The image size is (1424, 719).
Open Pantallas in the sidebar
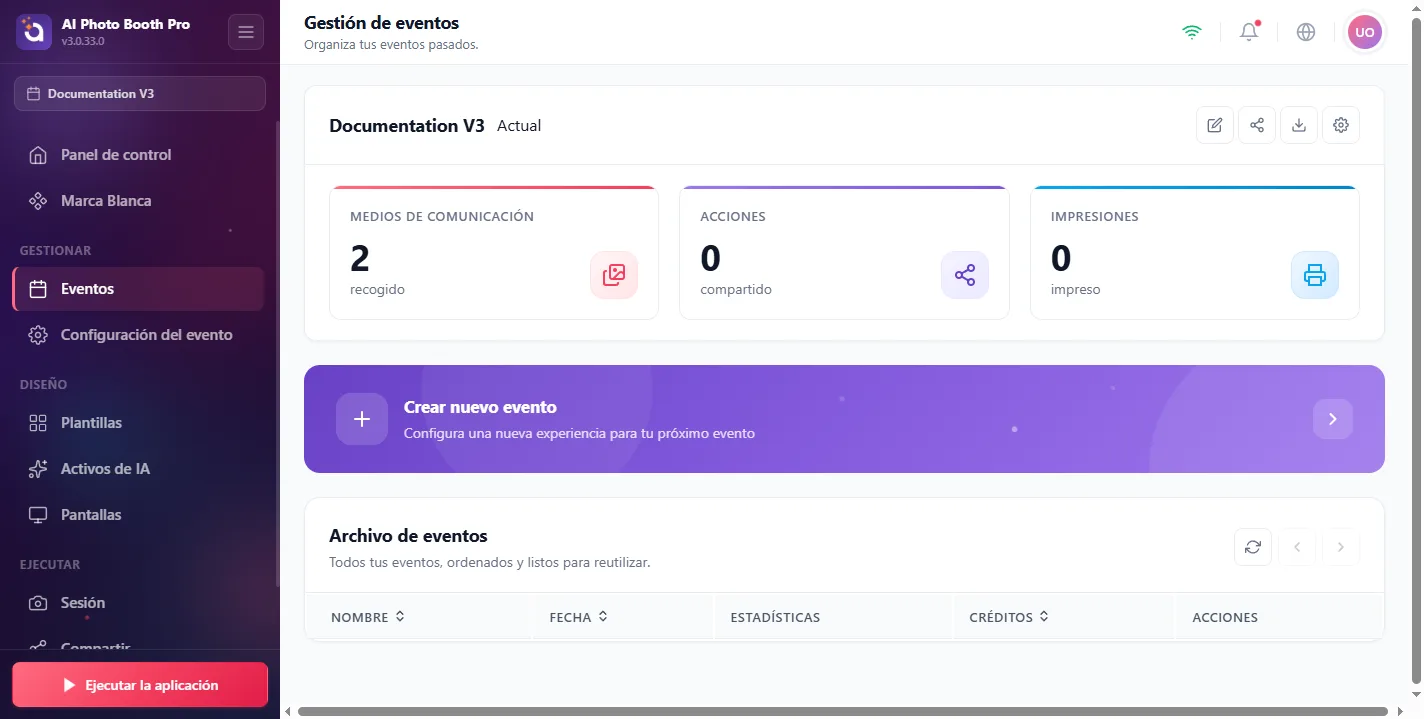pos(138,515)
